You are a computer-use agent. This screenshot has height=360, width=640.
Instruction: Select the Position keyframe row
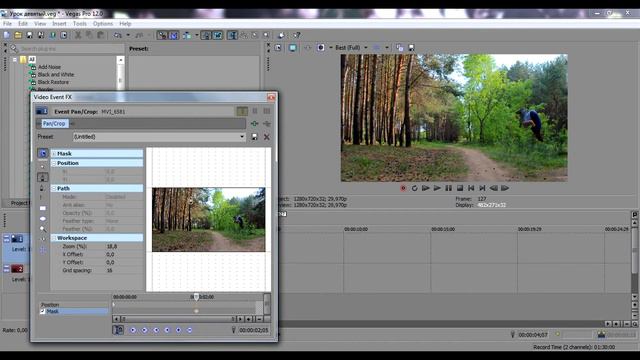[74, 304]
